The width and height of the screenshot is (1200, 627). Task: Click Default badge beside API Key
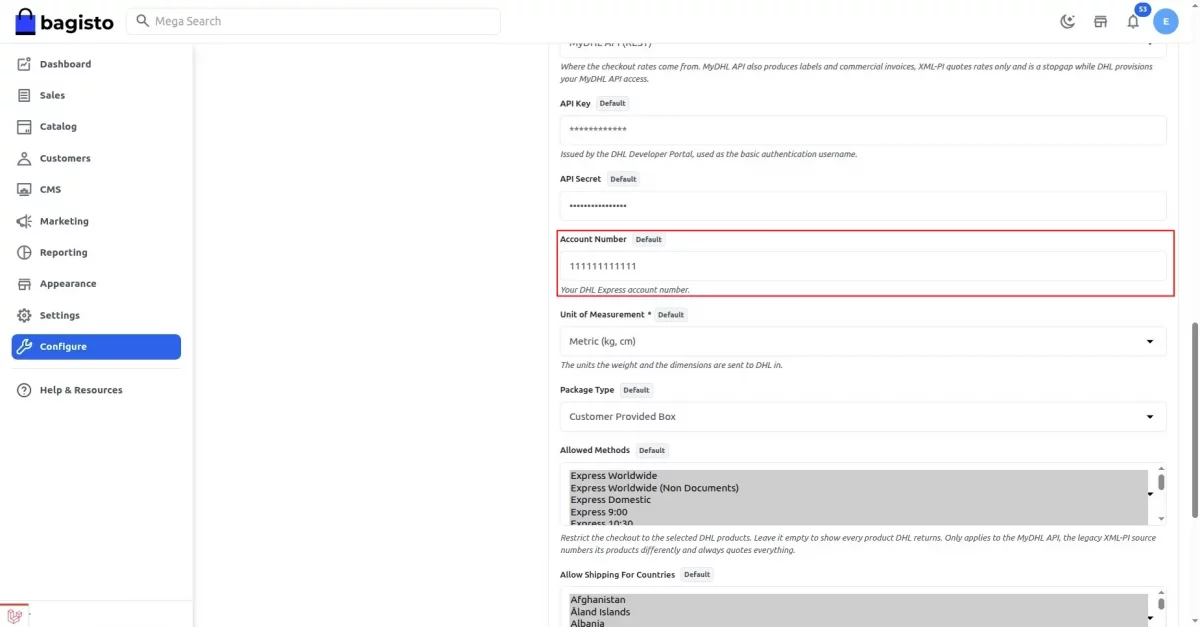pyautogui.click(x=613, y=103)
